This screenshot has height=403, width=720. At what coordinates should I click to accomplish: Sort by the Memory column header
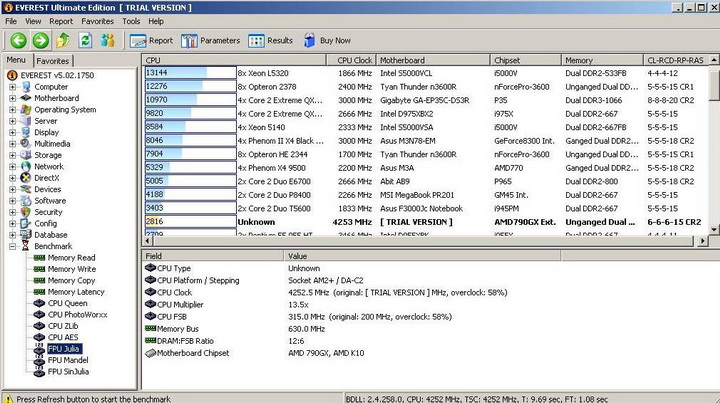602,60
